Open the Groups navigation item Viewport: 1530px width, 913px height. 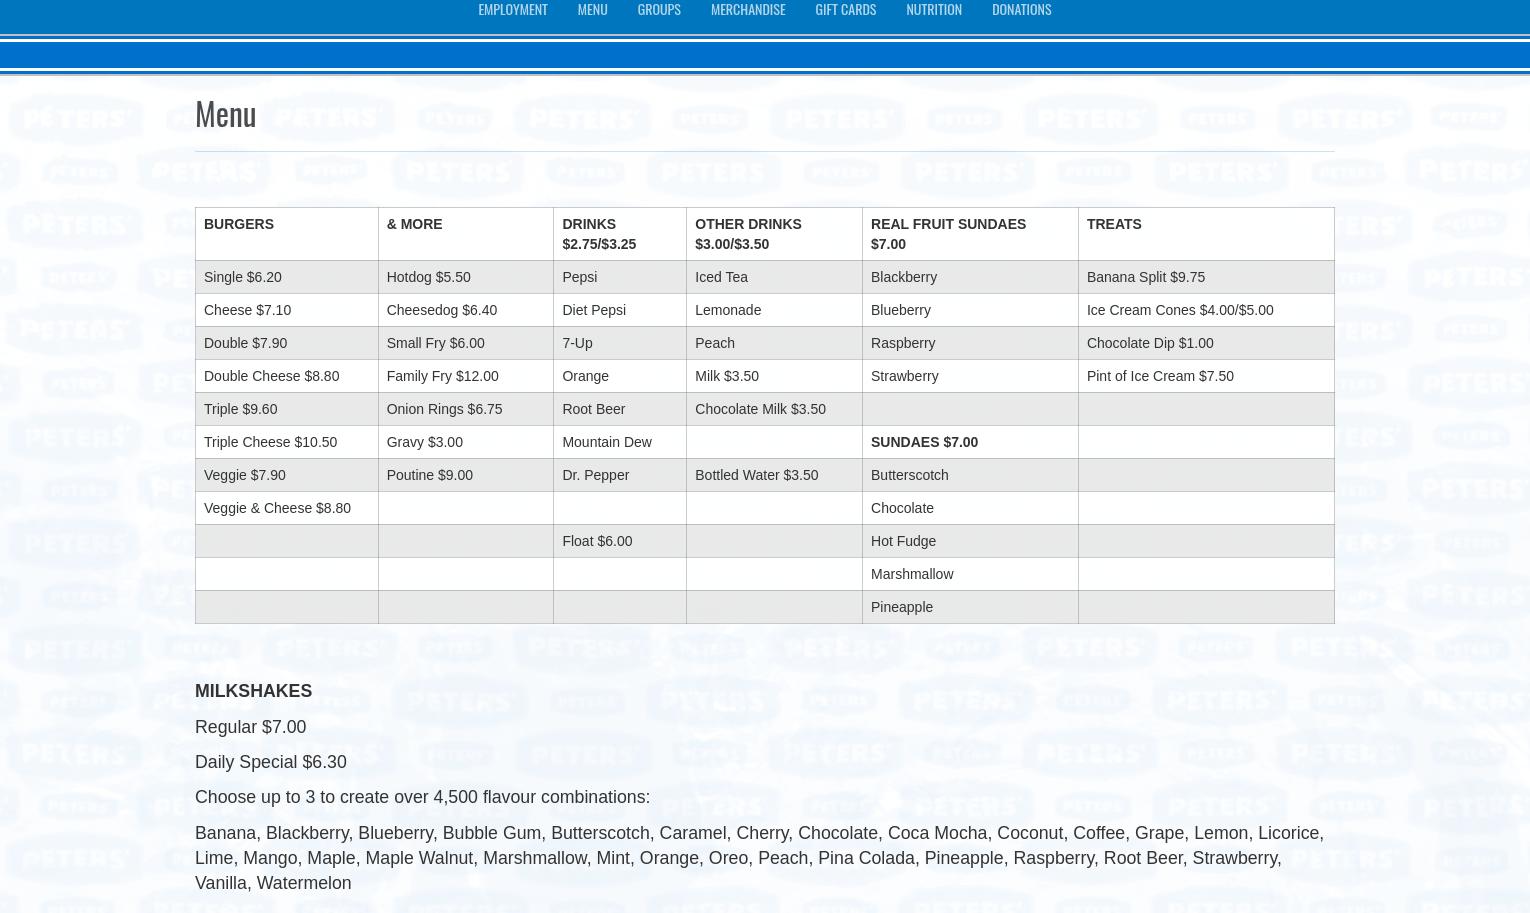click(658, 10)
